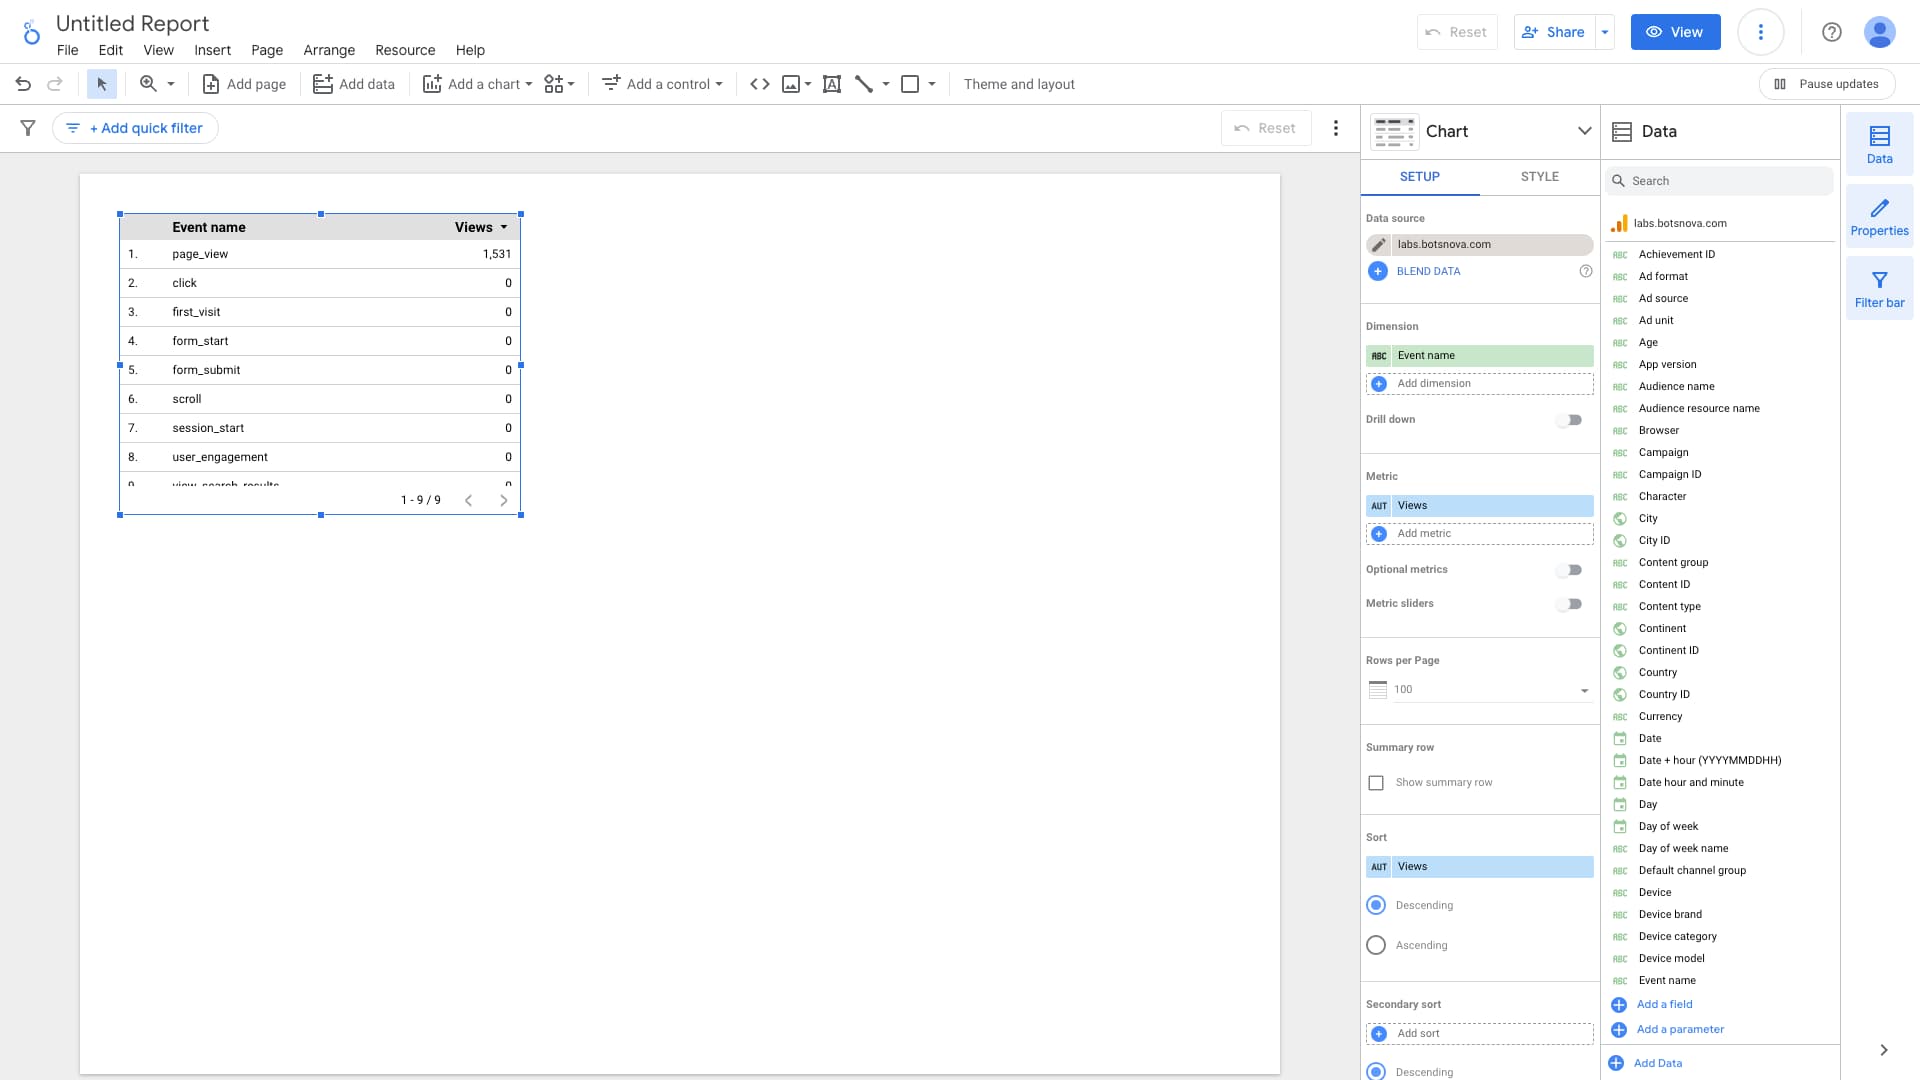Open the Looker Studio home logo
This screenshot has width=1920, height=1080.
pyautogui.click(x=32, y=33)
